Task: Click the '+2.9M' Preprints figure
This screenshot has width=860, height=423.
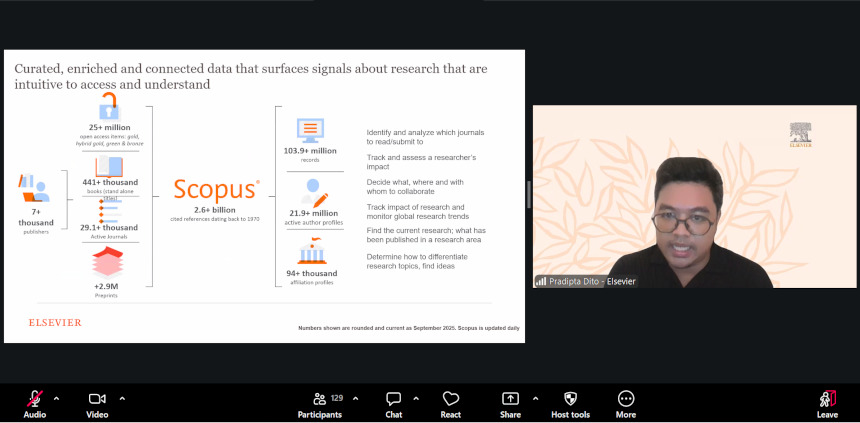Action: click(108, 286)
